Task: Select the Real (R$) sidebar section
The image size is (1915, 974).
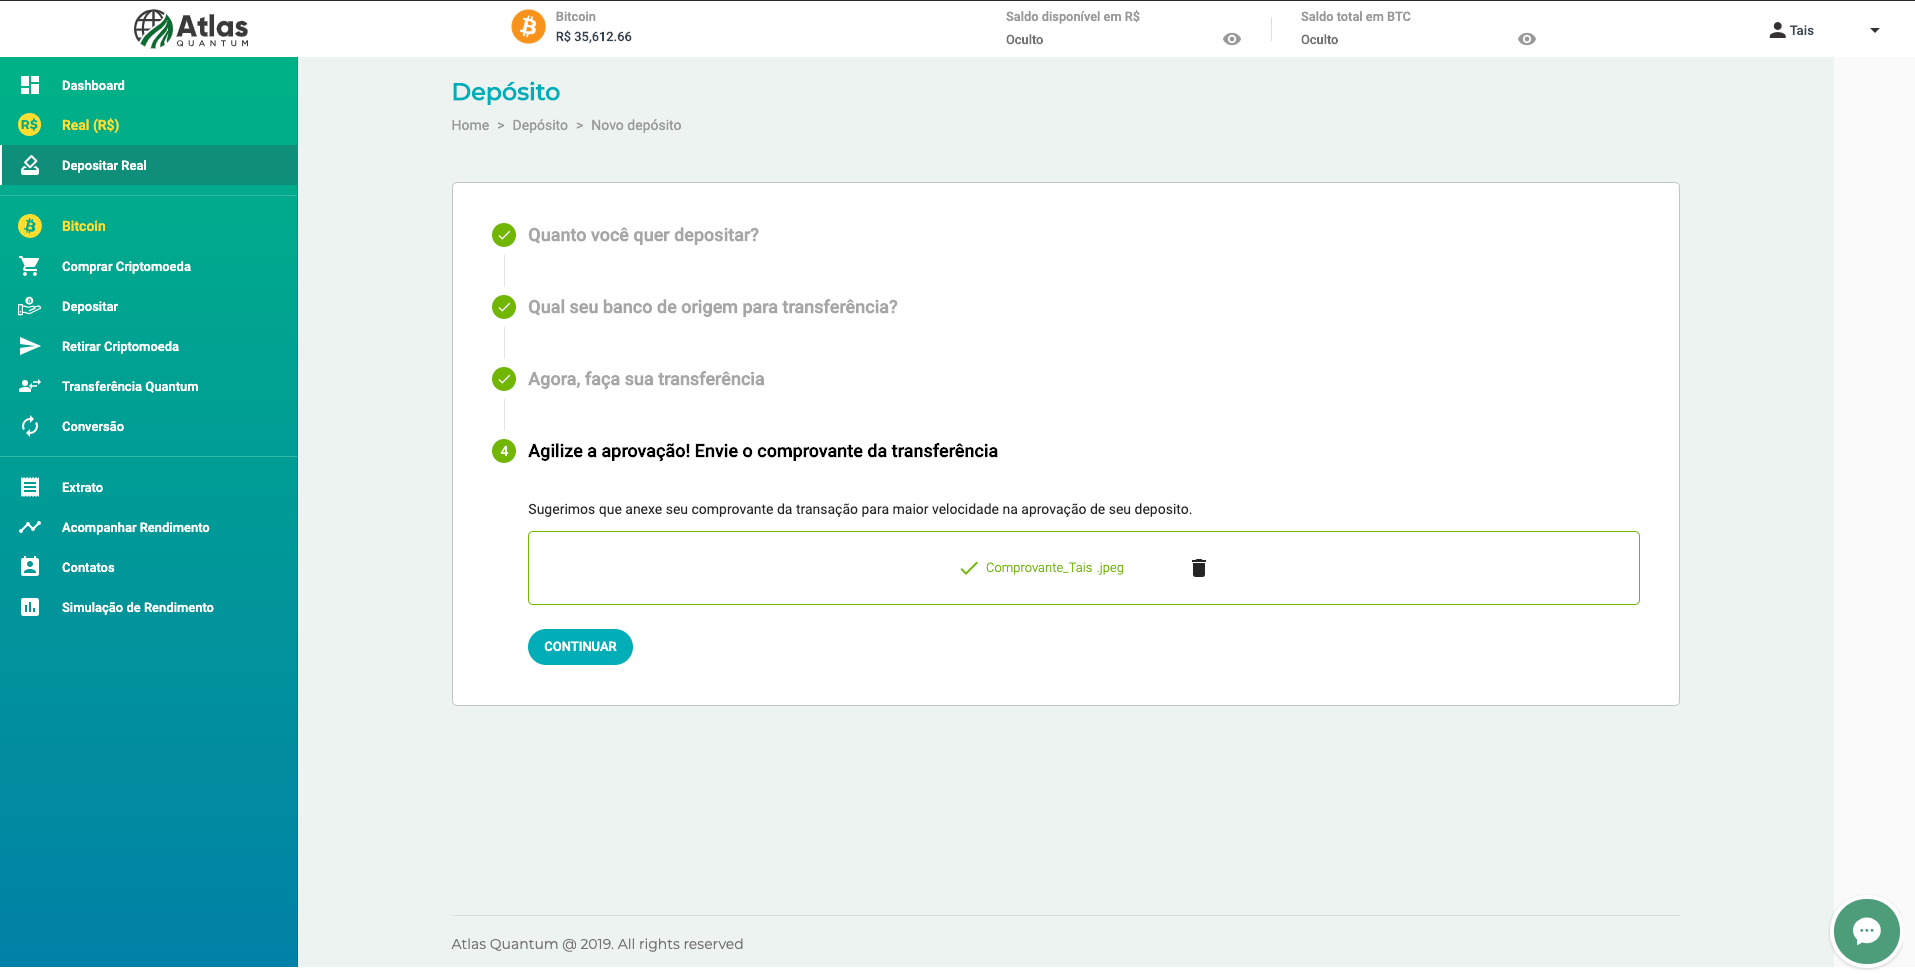Action: tap(90, 125)
